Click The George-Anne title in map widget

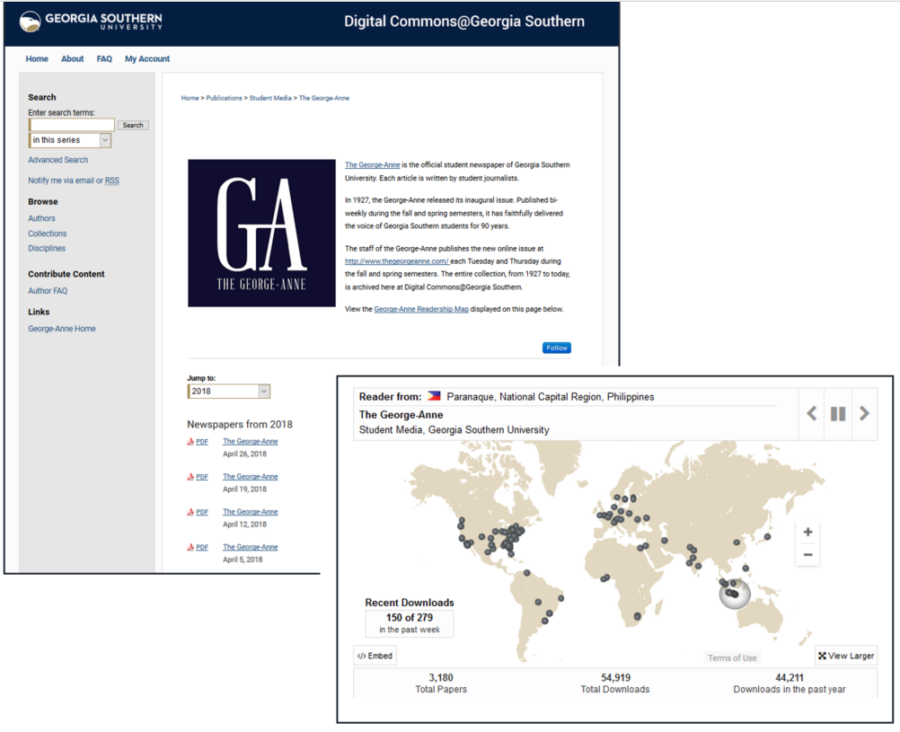401,415
